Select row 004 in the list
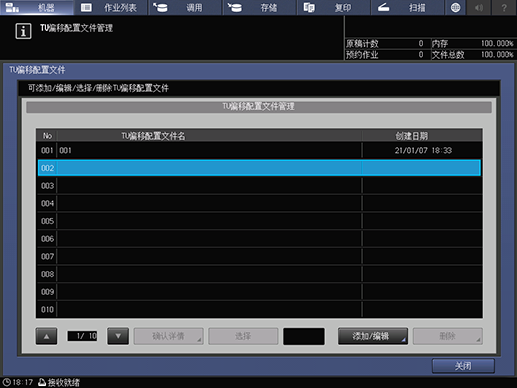The image size is (517, 388). click(259, 203)
